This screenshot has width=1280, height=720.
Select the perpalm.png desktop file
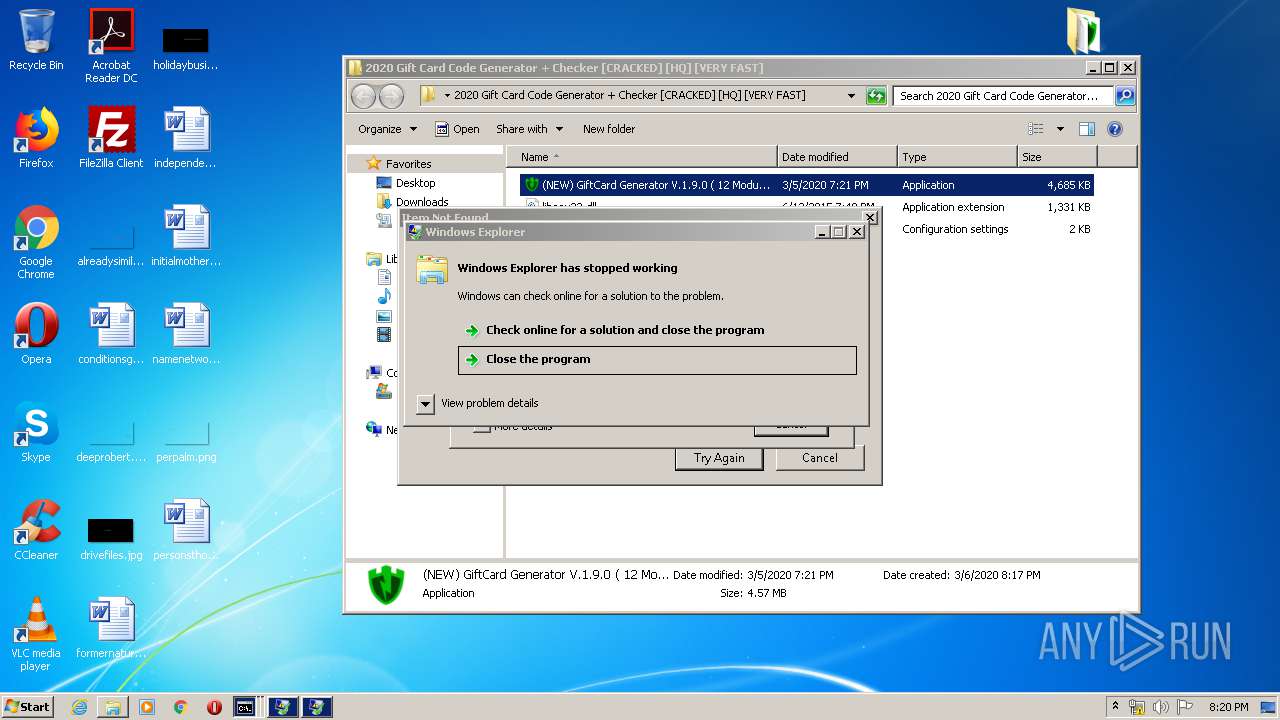[x=186, y=440]
